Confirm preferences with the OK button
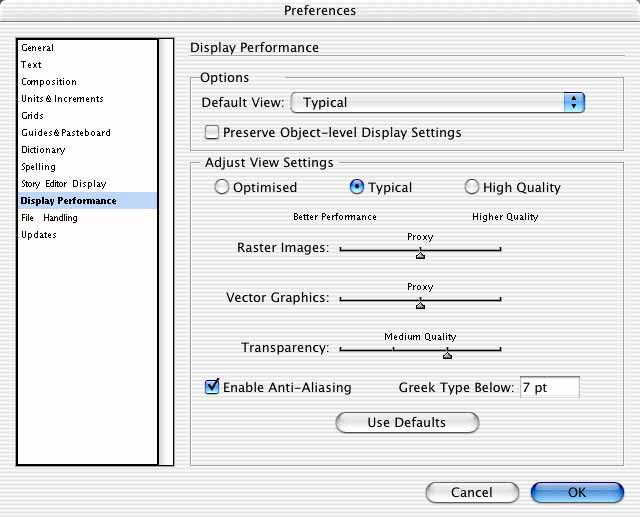640x517 pixels. pos(577,493)
